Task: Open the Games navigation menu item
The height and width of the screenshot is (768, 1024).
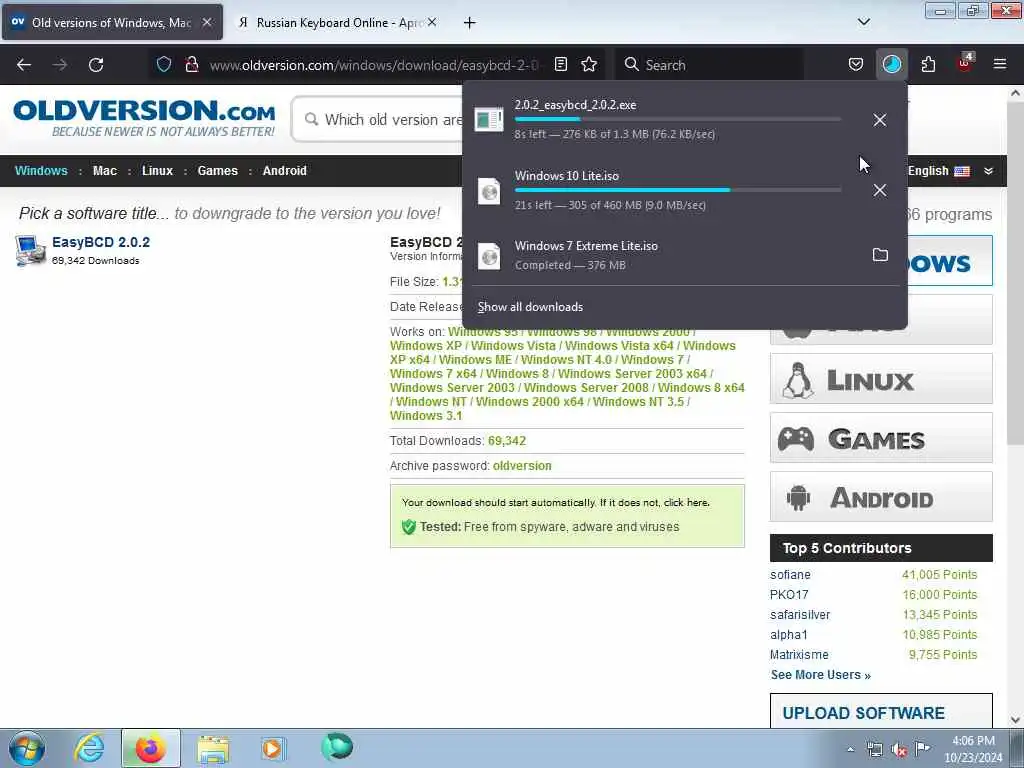Action: coord(217,170)
